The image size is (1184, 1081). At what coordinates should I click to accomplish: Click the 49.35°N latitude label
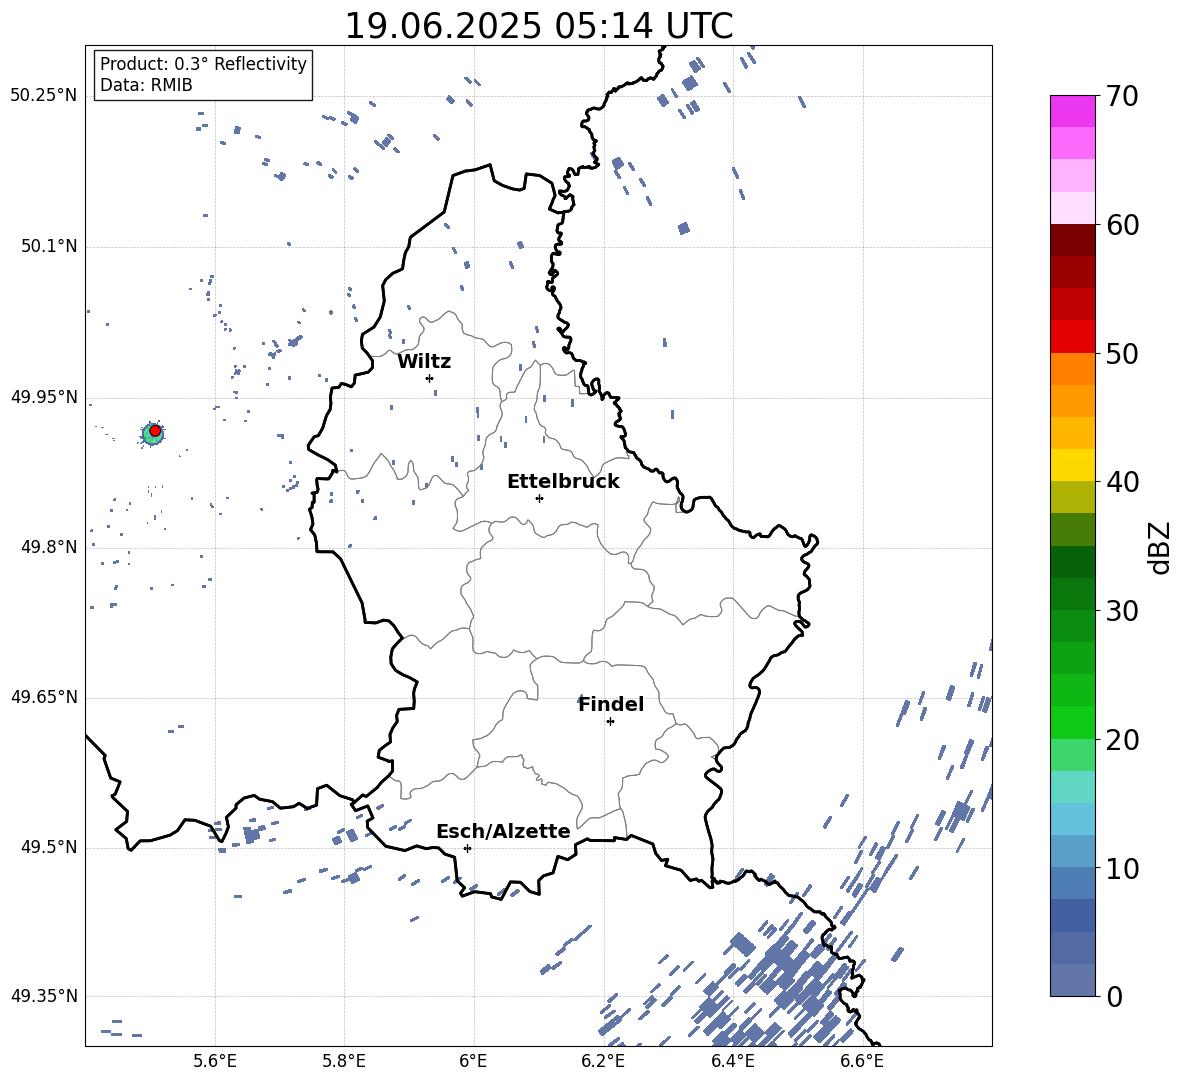pos(44,996)
